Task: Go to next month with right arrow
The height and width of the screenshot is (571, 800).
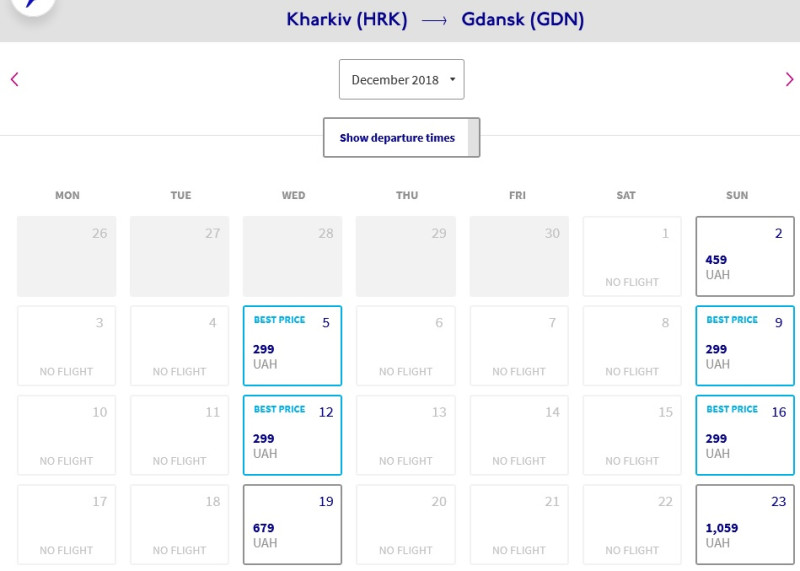Action: (x=789, y=80)
